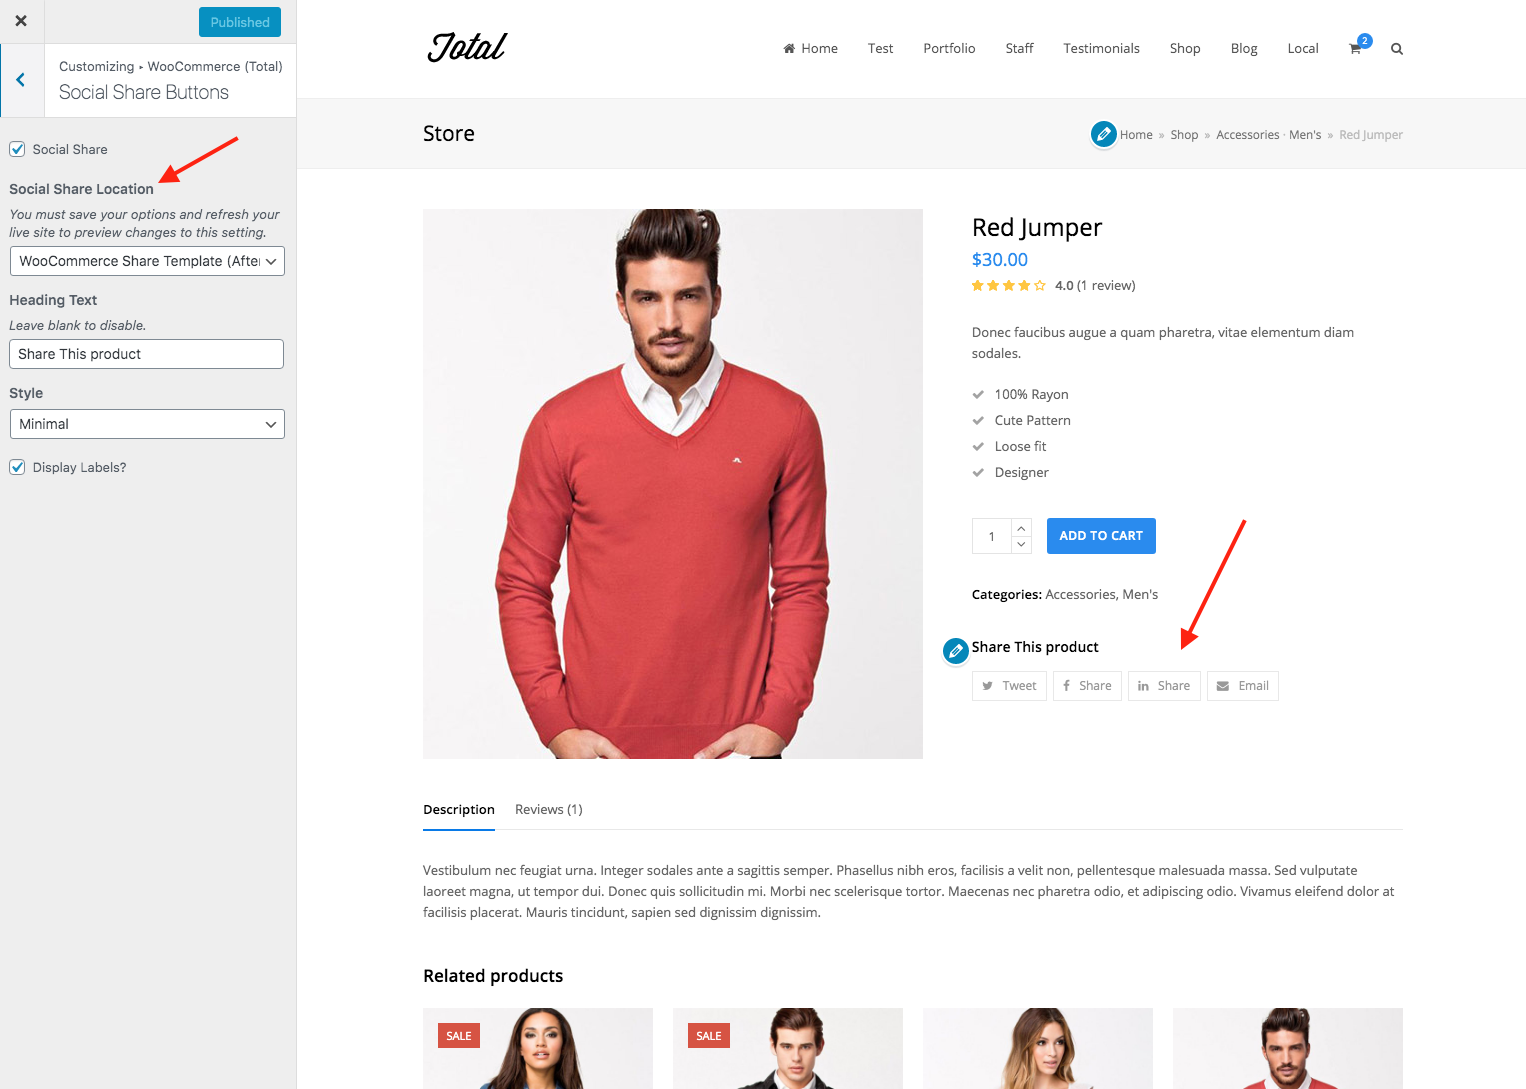Image resolution: width=1526 pixels, height=1089 pixels.
Task: Share product via LinkedIn Share button
Action: coord(1164,686)
